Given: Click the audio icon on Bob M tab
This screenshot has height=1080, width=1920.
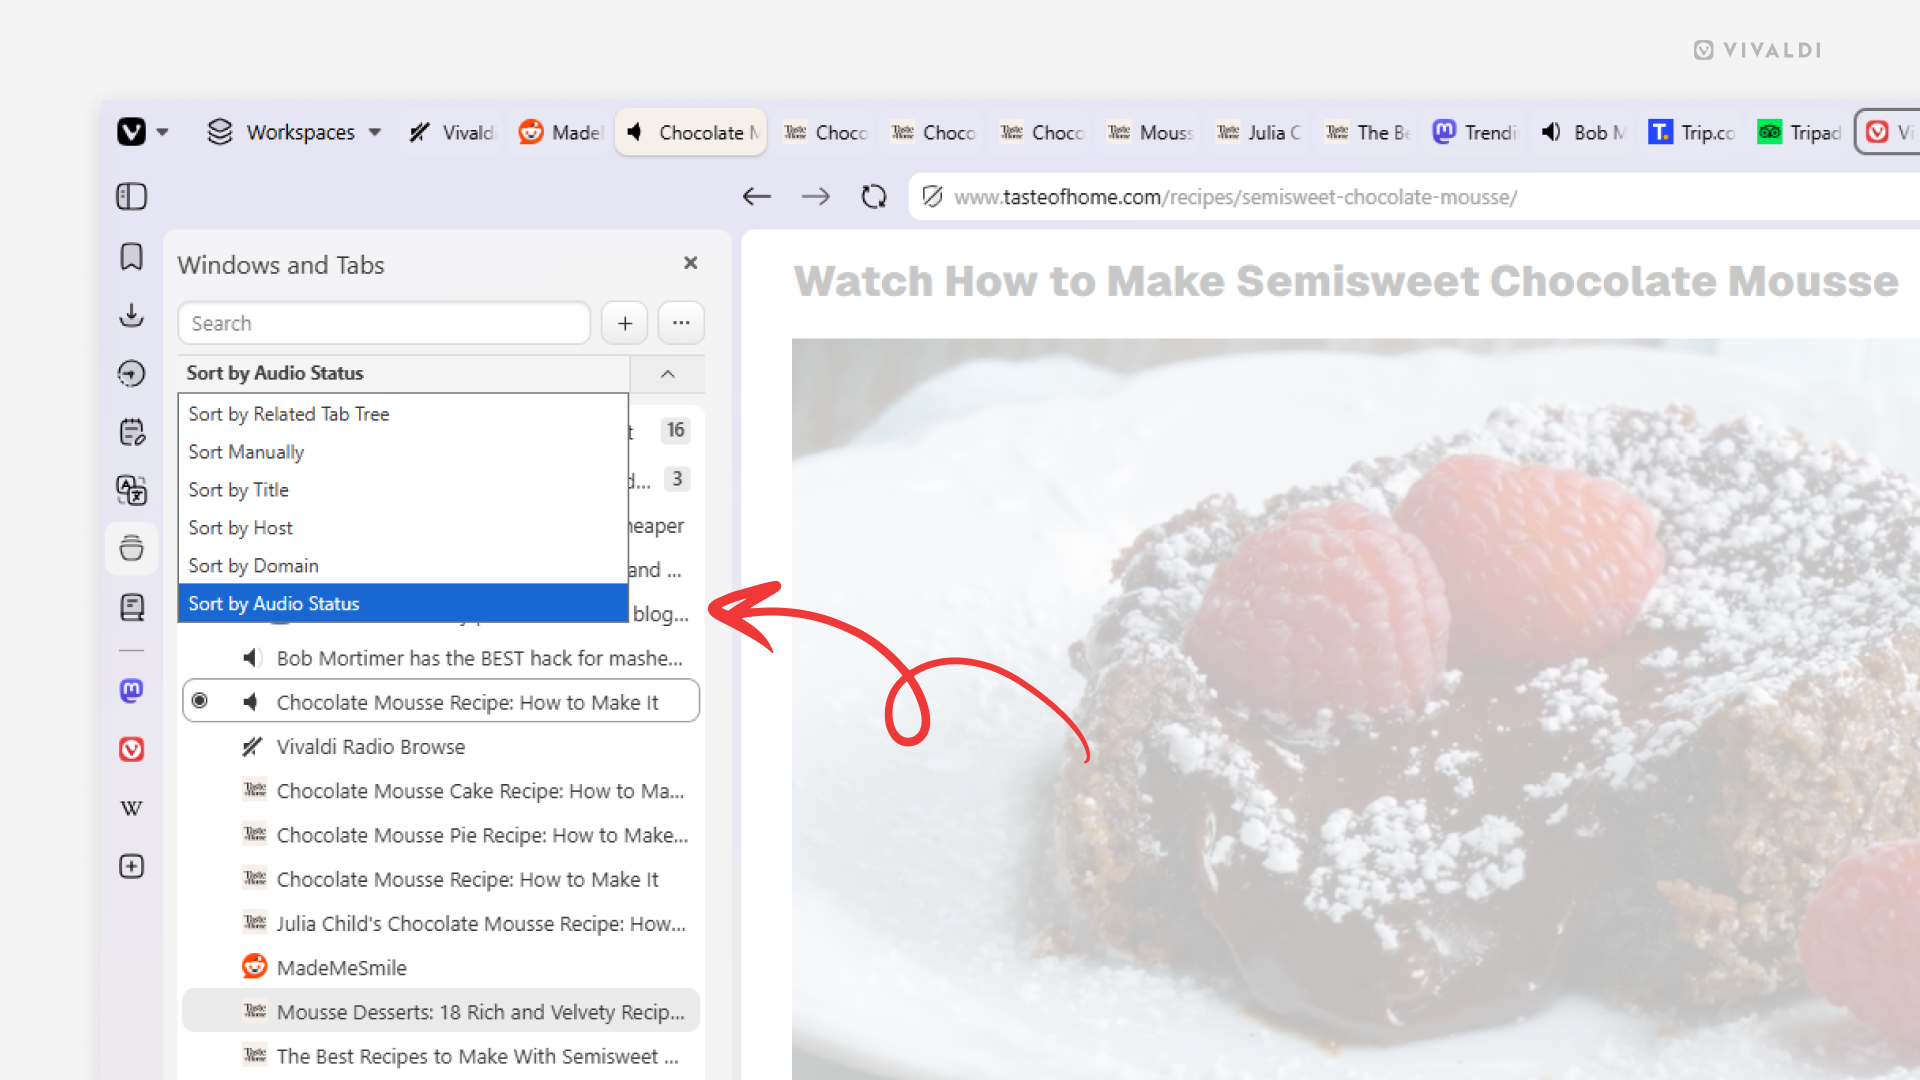Looking at the screenshot, I should 1551,132.
